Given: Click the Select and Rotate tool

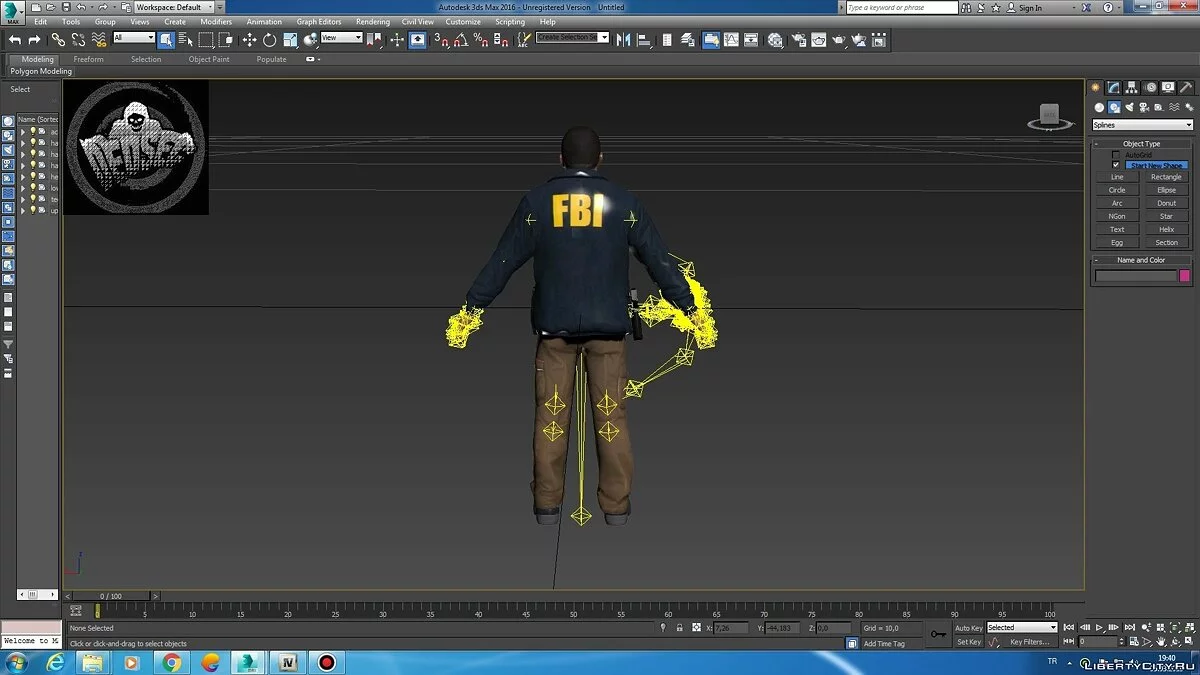Looking at the screenshot, I should (x=269, y=40).
